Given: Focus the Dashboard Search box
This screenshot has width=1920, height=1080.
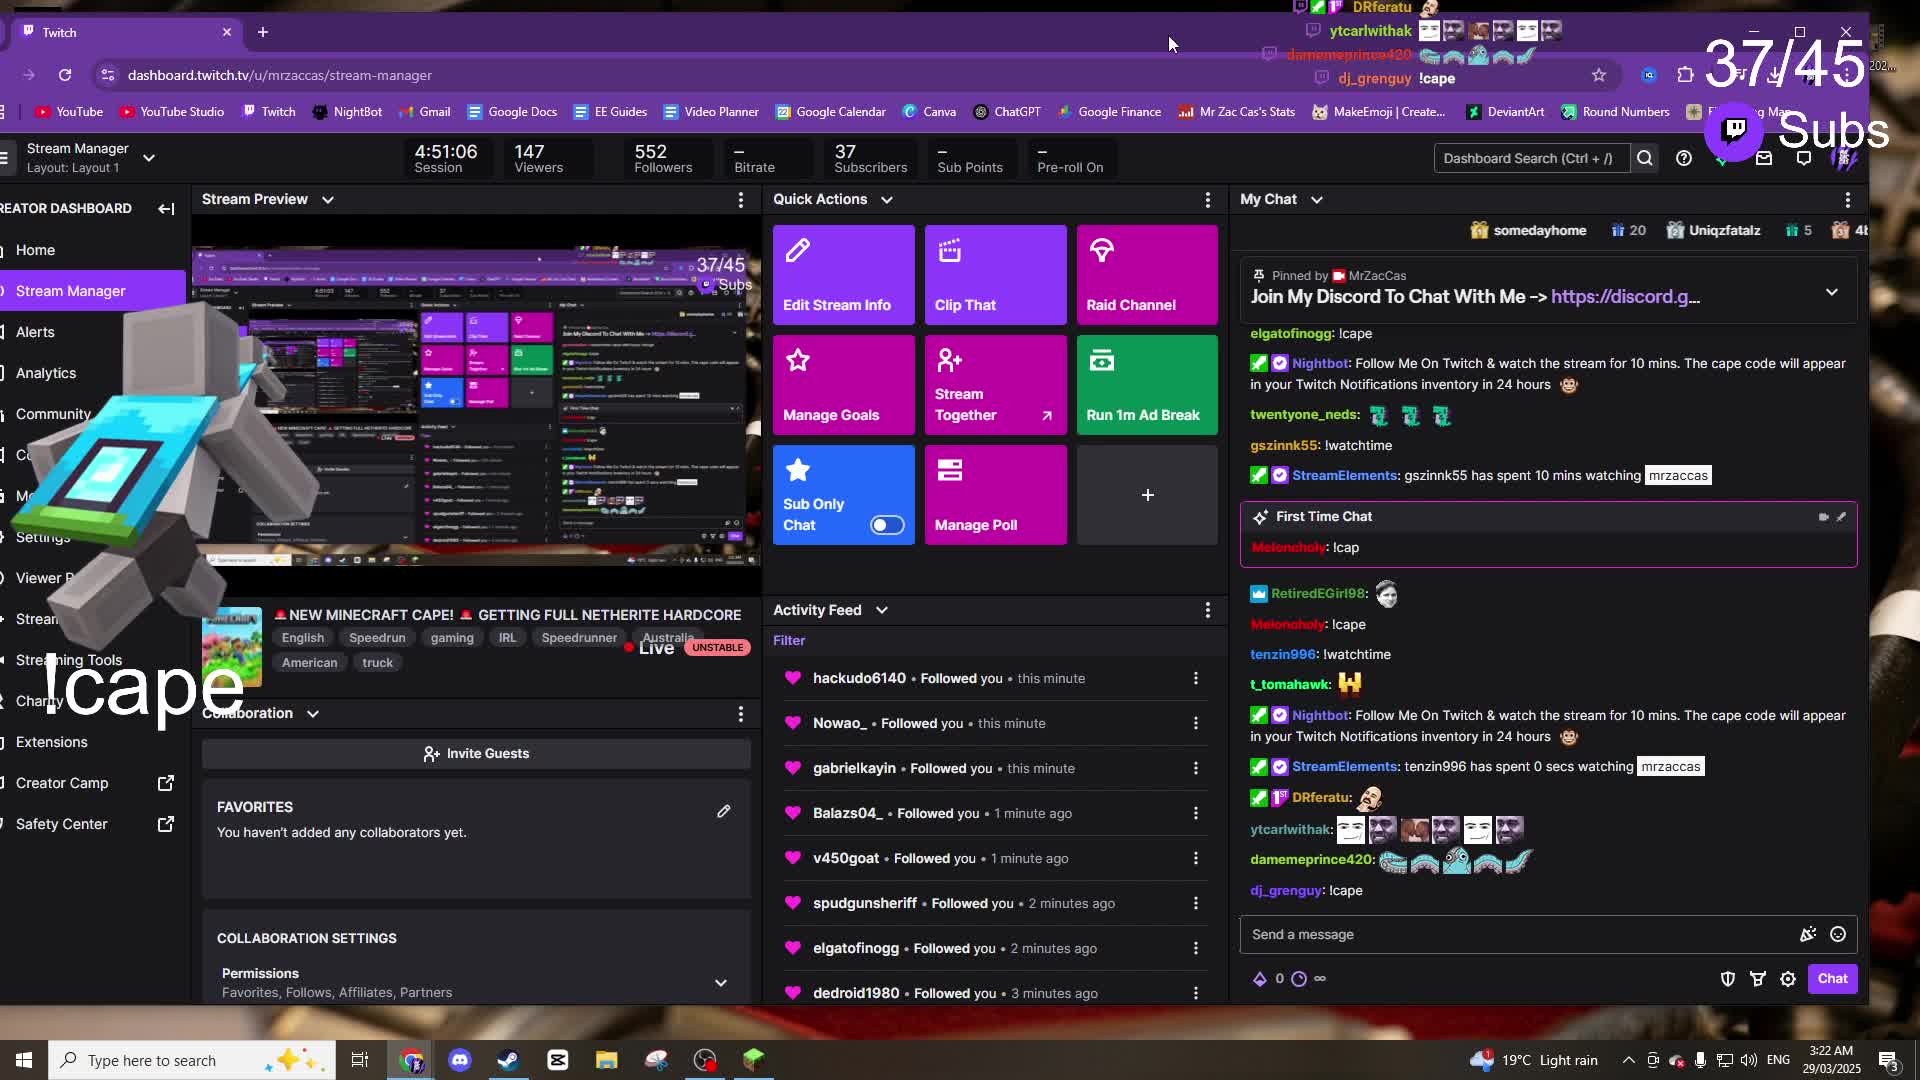Looking at the screenshot, I should pos(1532,158).
